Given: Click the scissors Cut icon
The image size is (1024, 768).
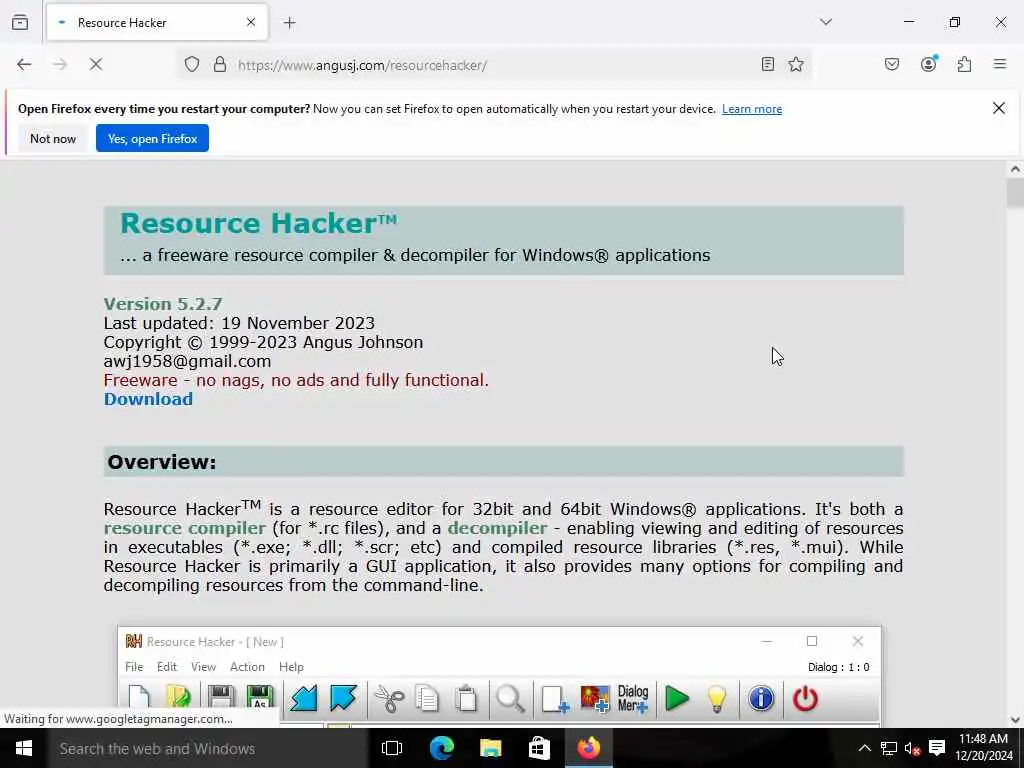Looking at the screenshot, I should click(389, 699).
